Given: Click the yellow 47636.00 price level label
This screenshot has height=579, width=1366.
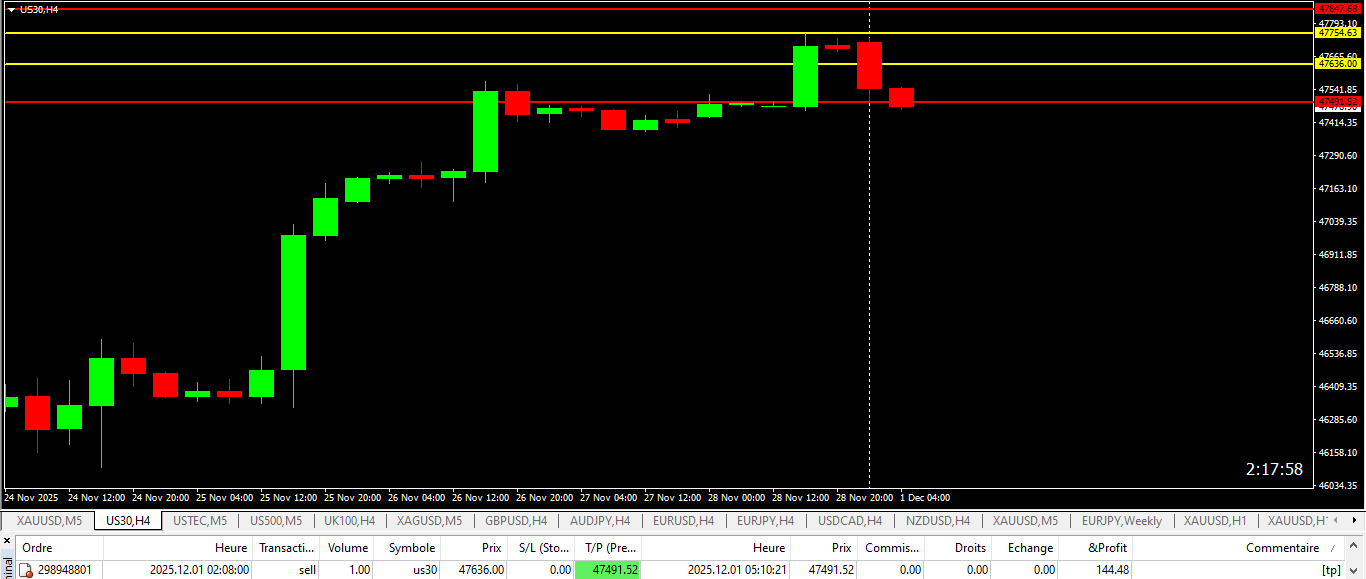Looking at the screenshot, I should point(1338,64).
